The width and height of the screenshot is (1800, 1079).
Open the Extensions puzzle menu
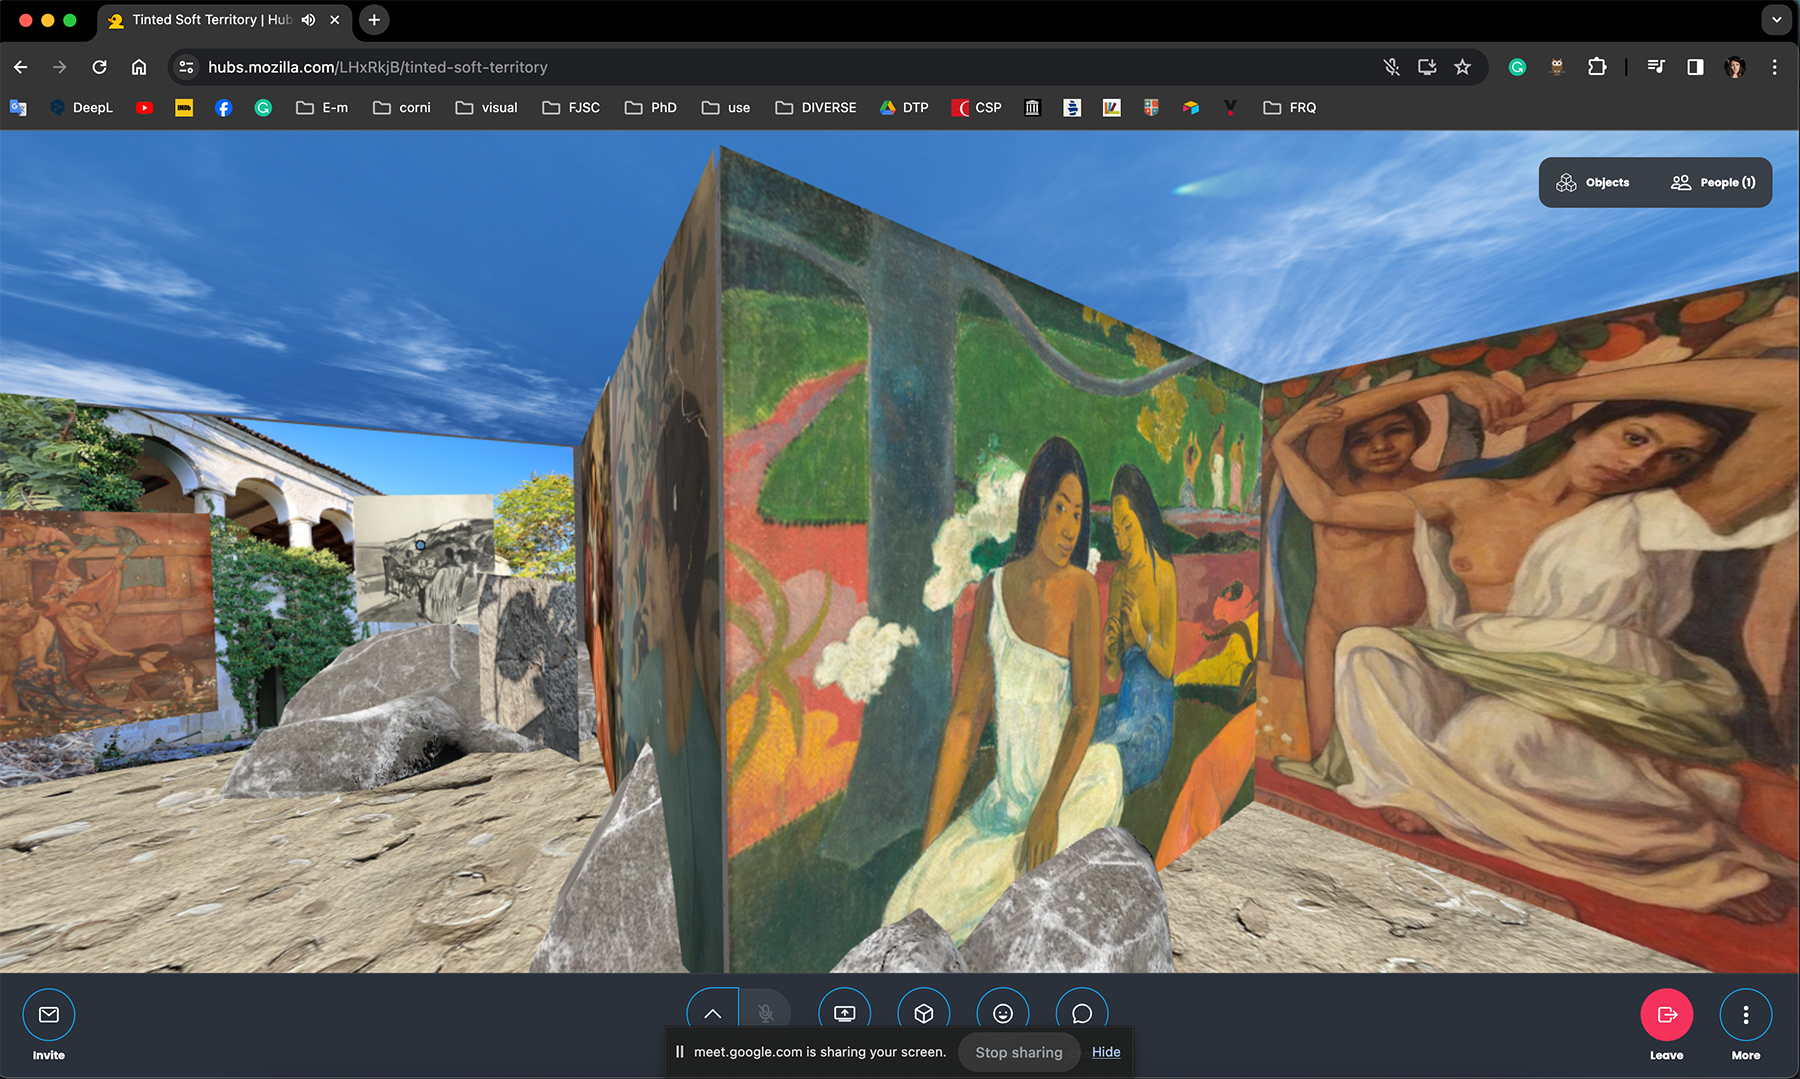click(x=1597, y=67)
